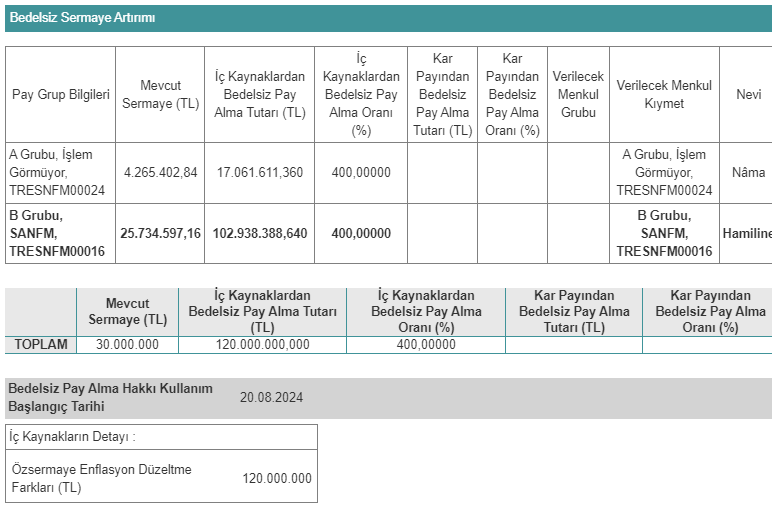Select A Grubu cell under Pay Grup Bilgileri

(x=57, y=172)
